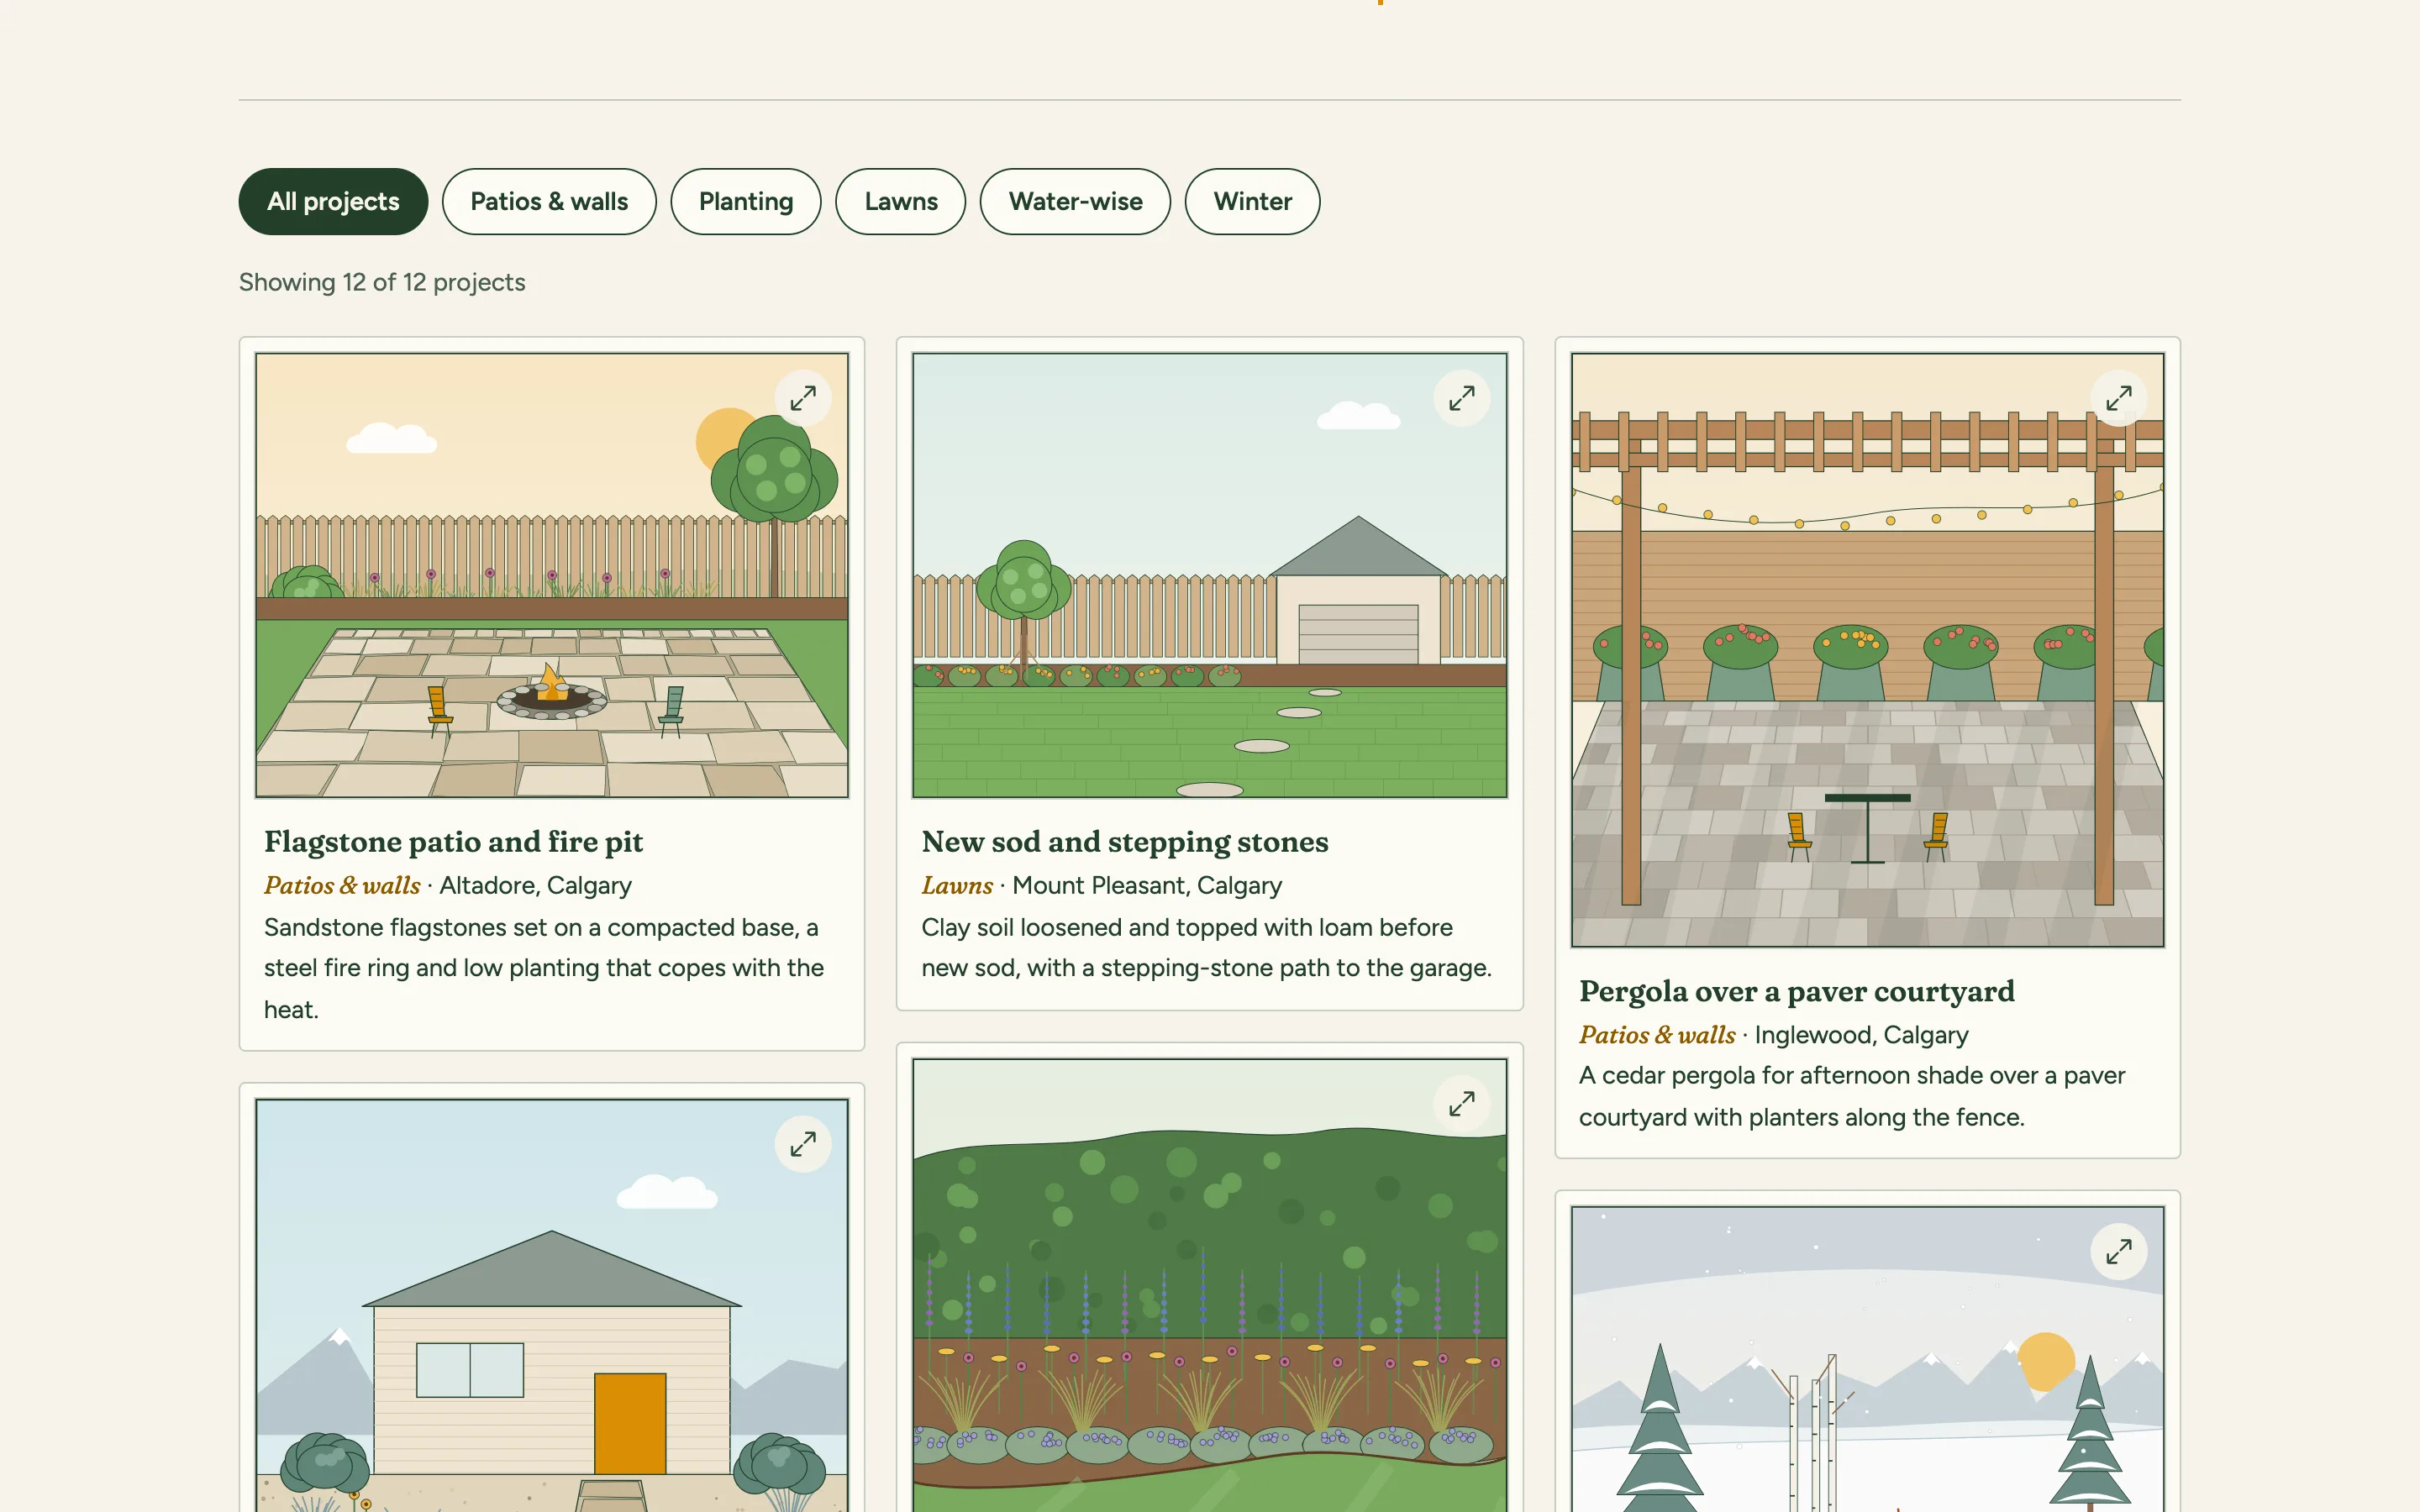Click the Pergola over a paver courtyard title
This screenshot has width=2420, height=1512.
(1797, 991)
